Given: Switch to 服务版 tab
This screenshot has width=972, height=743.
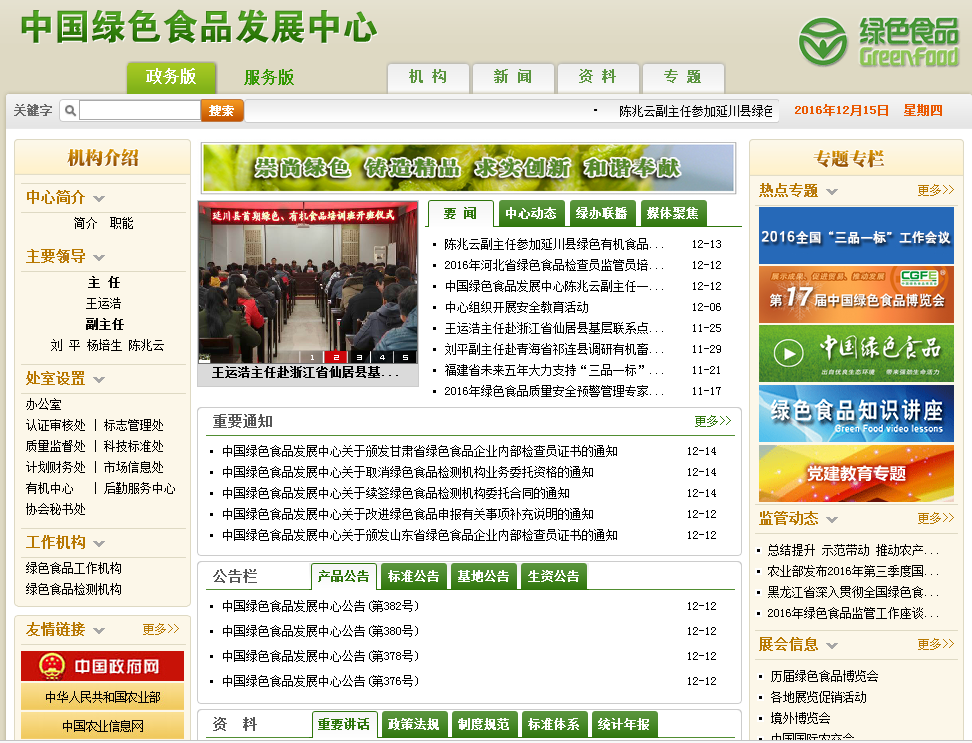Looking at the screenshot, I should click(269, 77).
